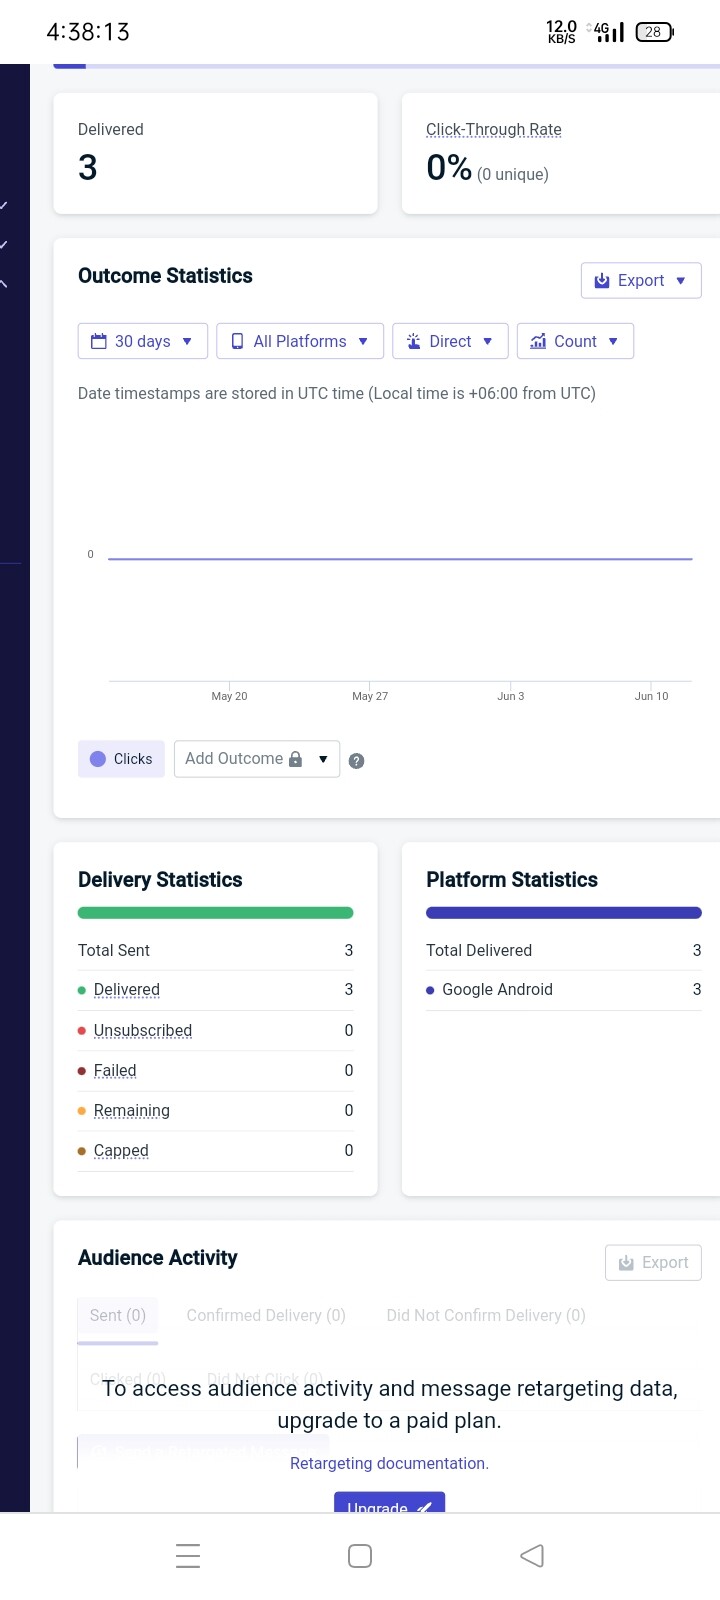Click the chart icon beside Count
This screenshot has height=1600, width=720.
click(538, 341)
